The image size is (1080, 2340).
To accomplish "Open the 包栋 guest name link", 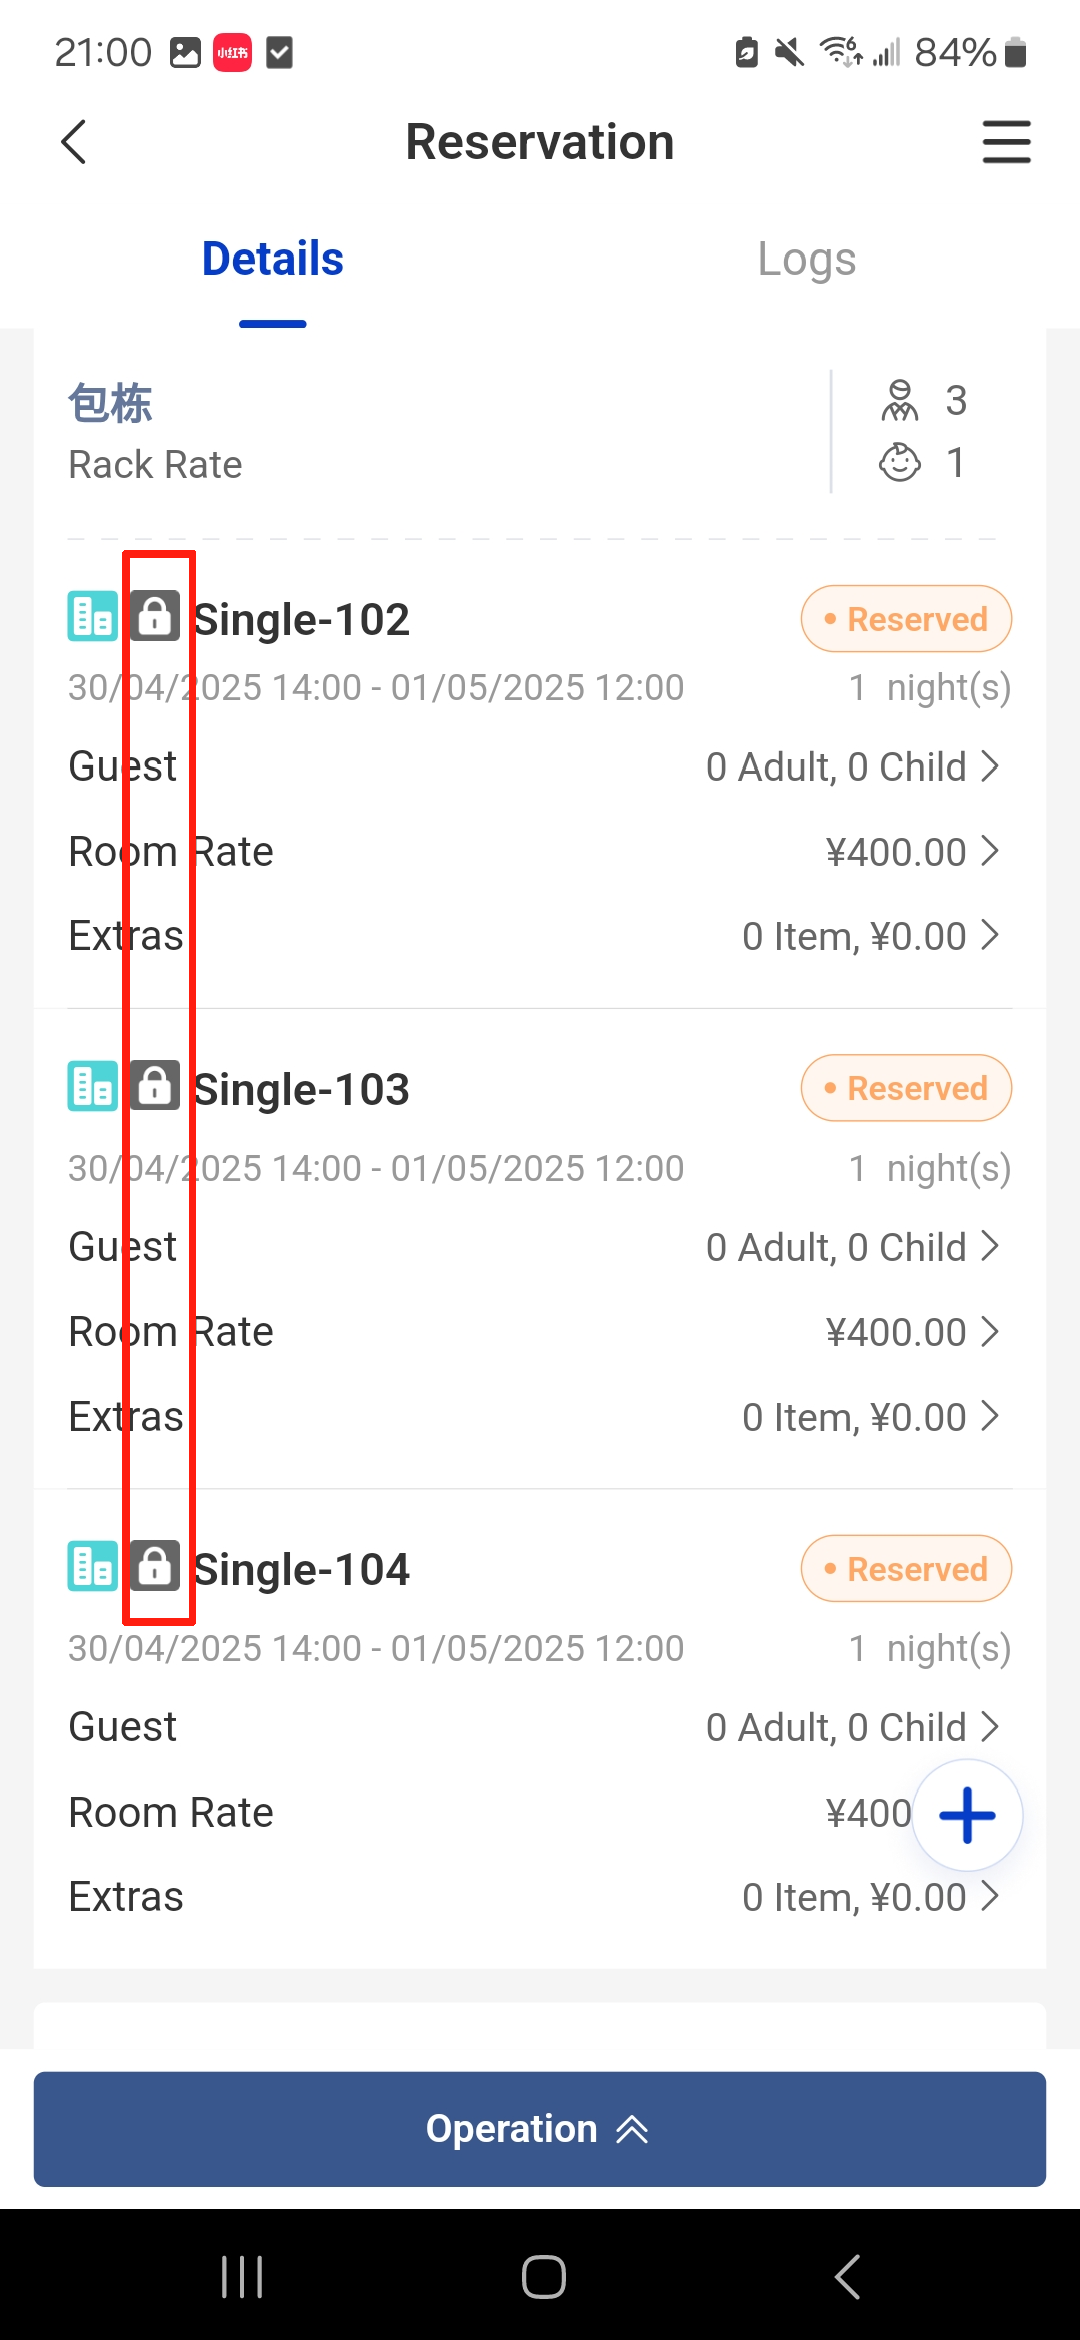I will 110,404.
